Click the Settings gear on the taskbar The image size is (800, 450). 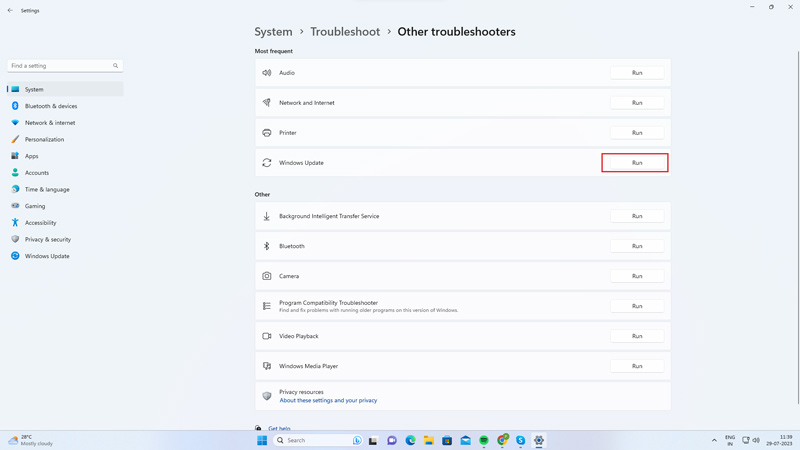click(x=539, y=440)
